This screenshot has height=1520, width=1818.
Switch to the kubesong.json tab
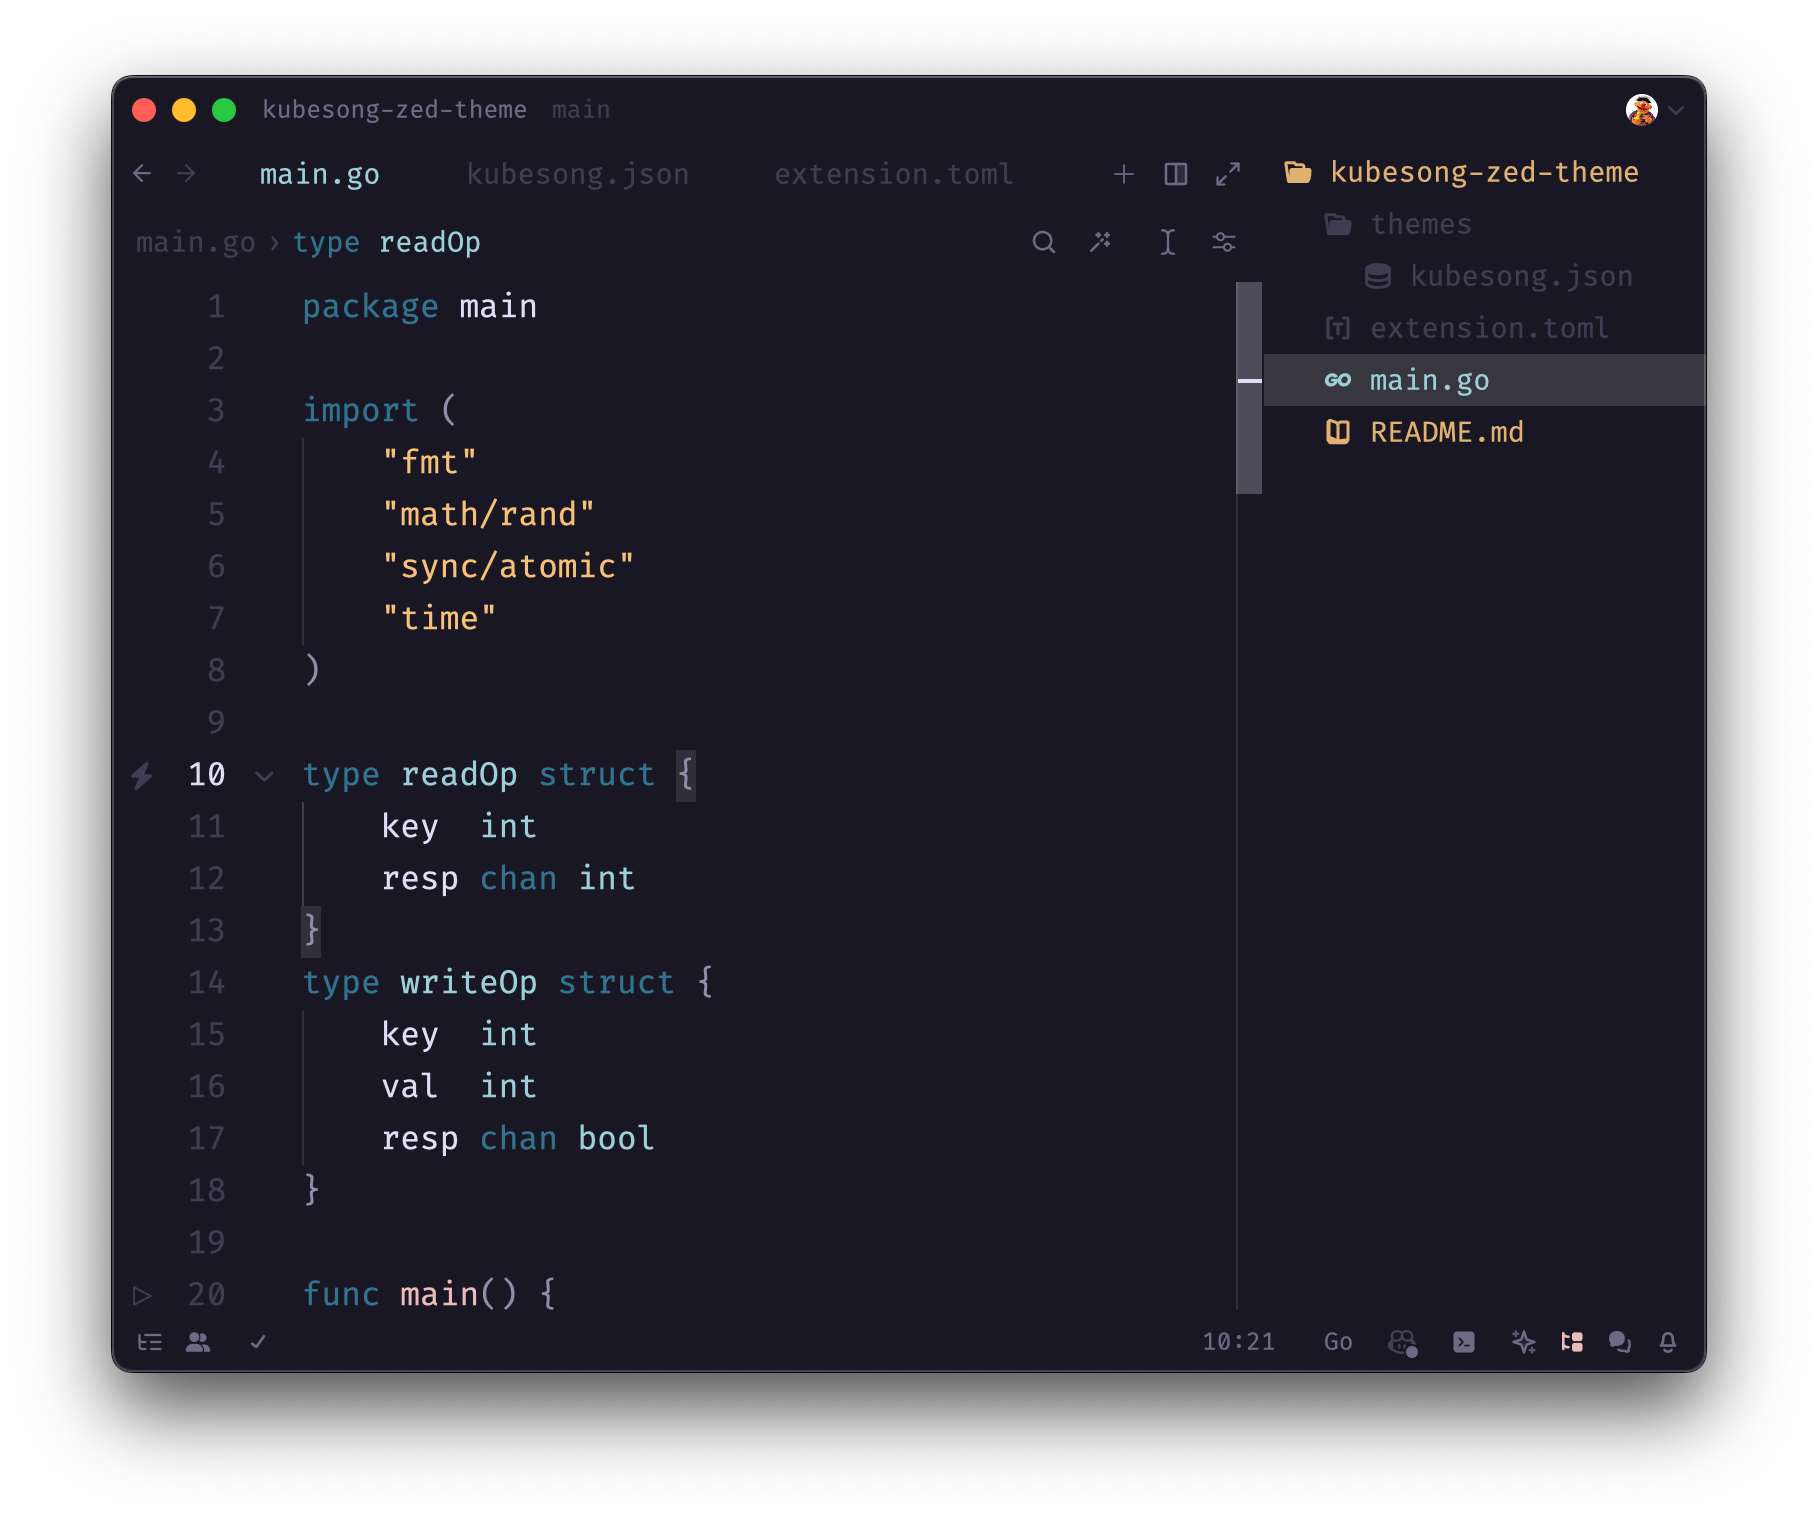(578, 174)
